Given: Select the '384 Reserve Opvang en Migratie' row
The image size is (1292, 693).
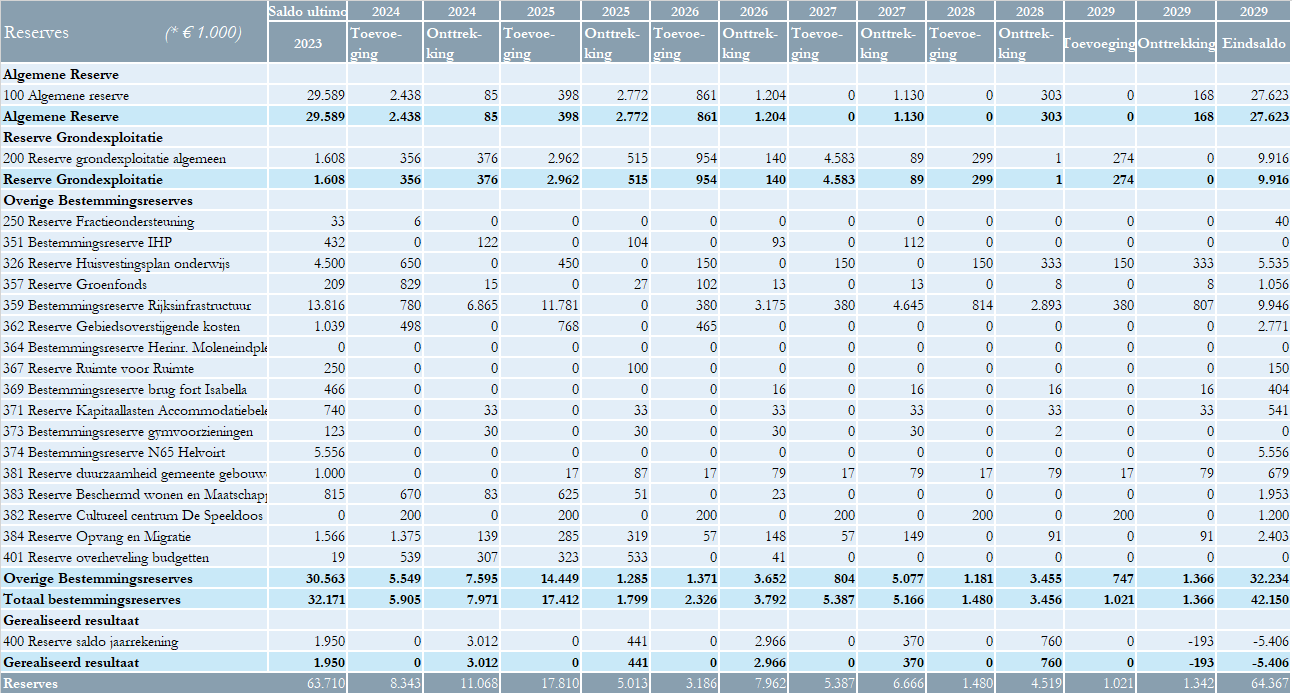Looking at the screenshot, I should [96, 537].
